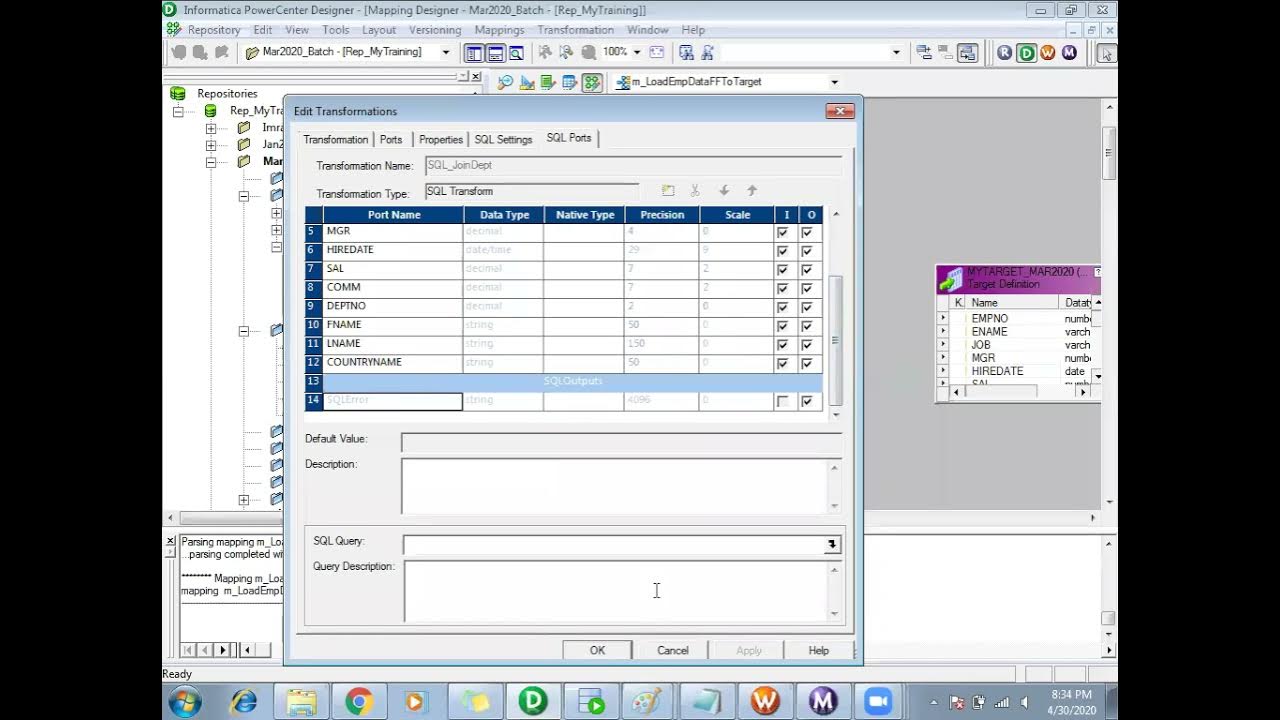The image size is (1280, 720).
Task: Expand Jan2 folder tree node
Action: click(211, 145)
